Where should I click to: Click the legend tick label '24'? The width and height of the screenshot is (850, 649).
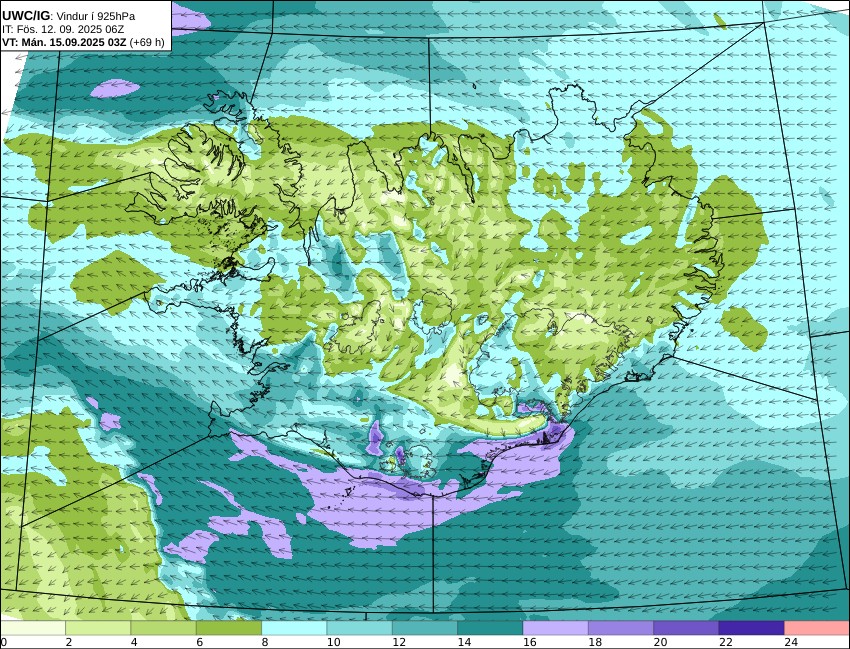coord(791,642)
